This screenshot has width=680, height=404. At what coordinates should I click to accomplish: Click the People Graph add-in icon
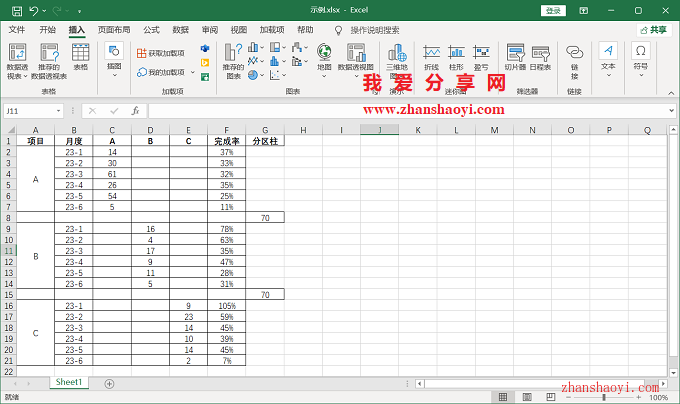click(205, 77)
